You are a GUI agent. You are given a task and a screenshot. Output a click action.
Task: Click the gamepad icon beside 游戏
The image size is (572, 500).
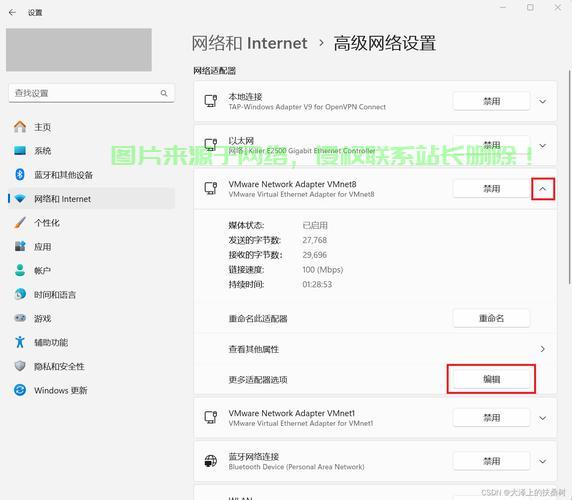pos(20,318)
